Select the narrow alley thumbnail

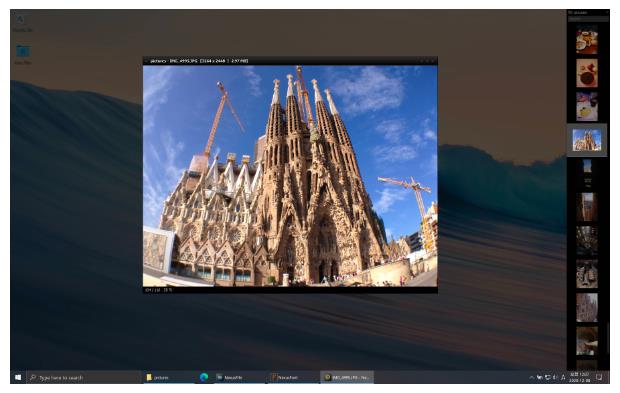587,207
